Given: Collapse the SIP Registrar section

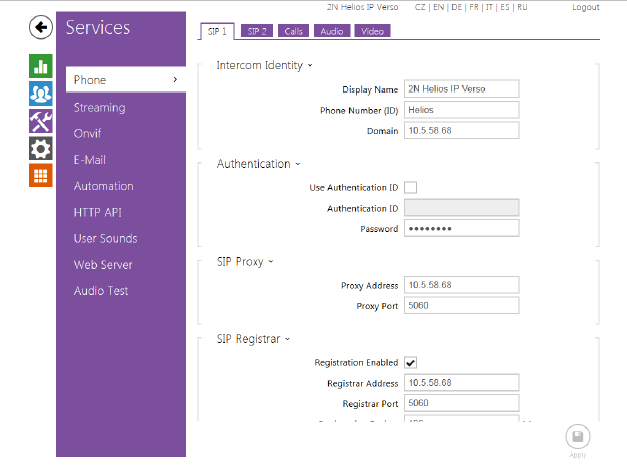Looking at the screenshot, I should coord(254,339).
